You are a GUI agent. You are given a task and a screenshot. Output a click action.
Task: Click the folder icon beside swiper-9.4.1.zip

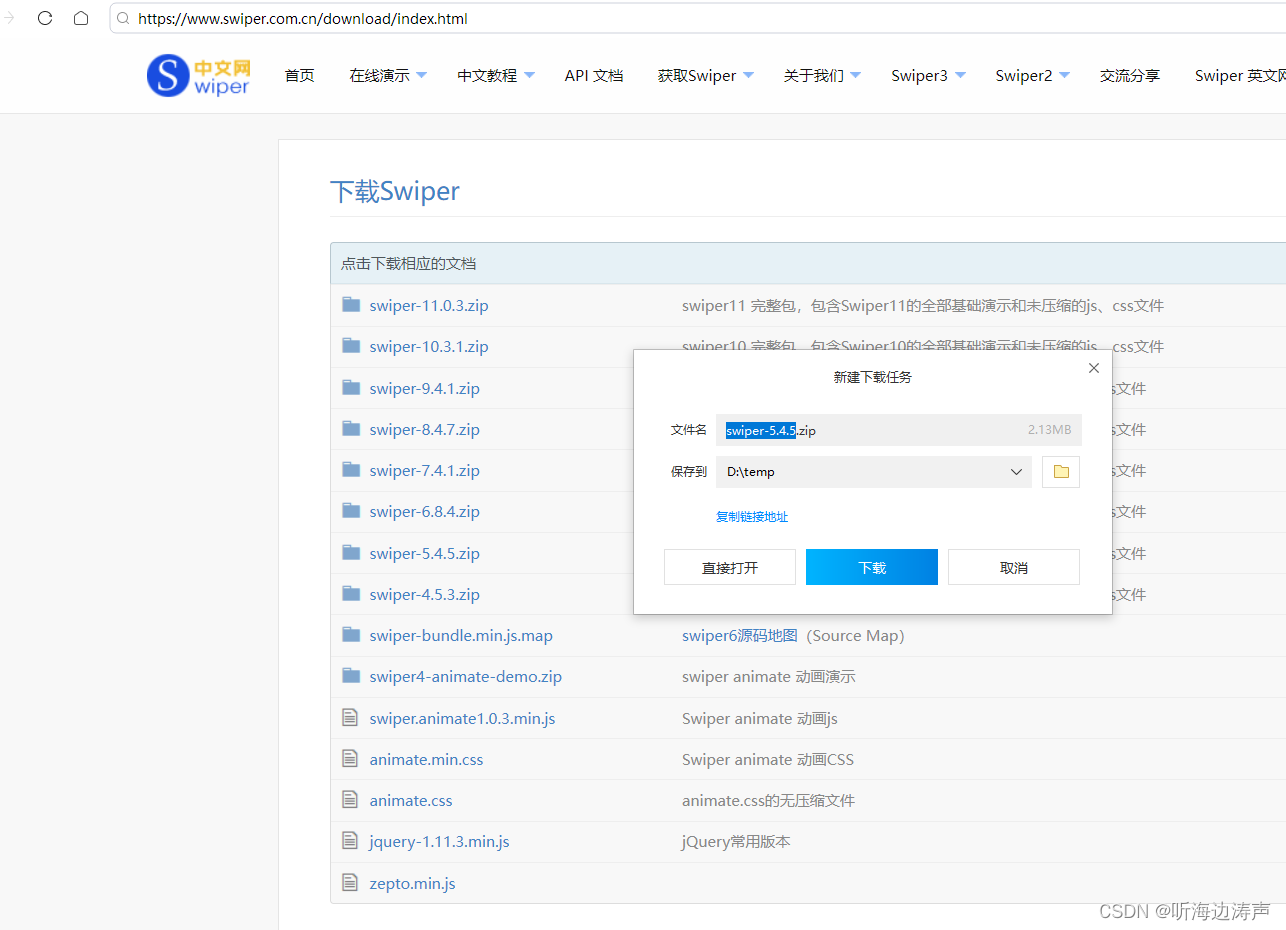351,388
